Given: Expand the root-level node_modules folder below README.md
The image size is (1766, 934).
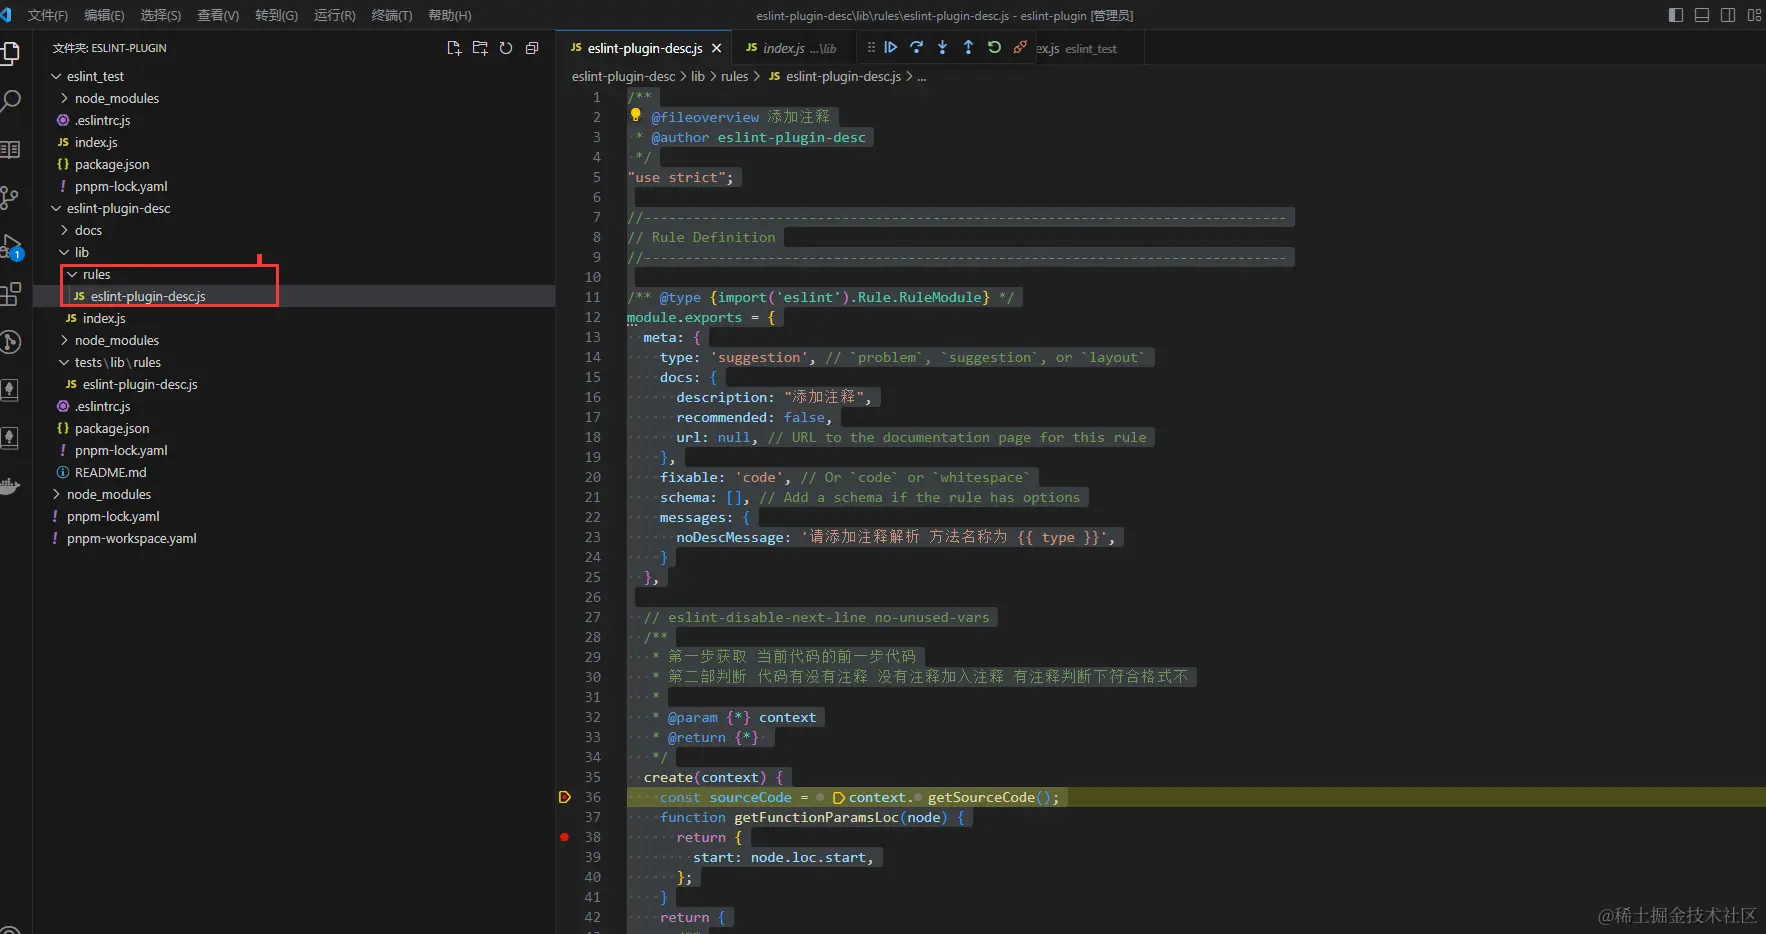Looking at the screenshot, I should (56, 494).
